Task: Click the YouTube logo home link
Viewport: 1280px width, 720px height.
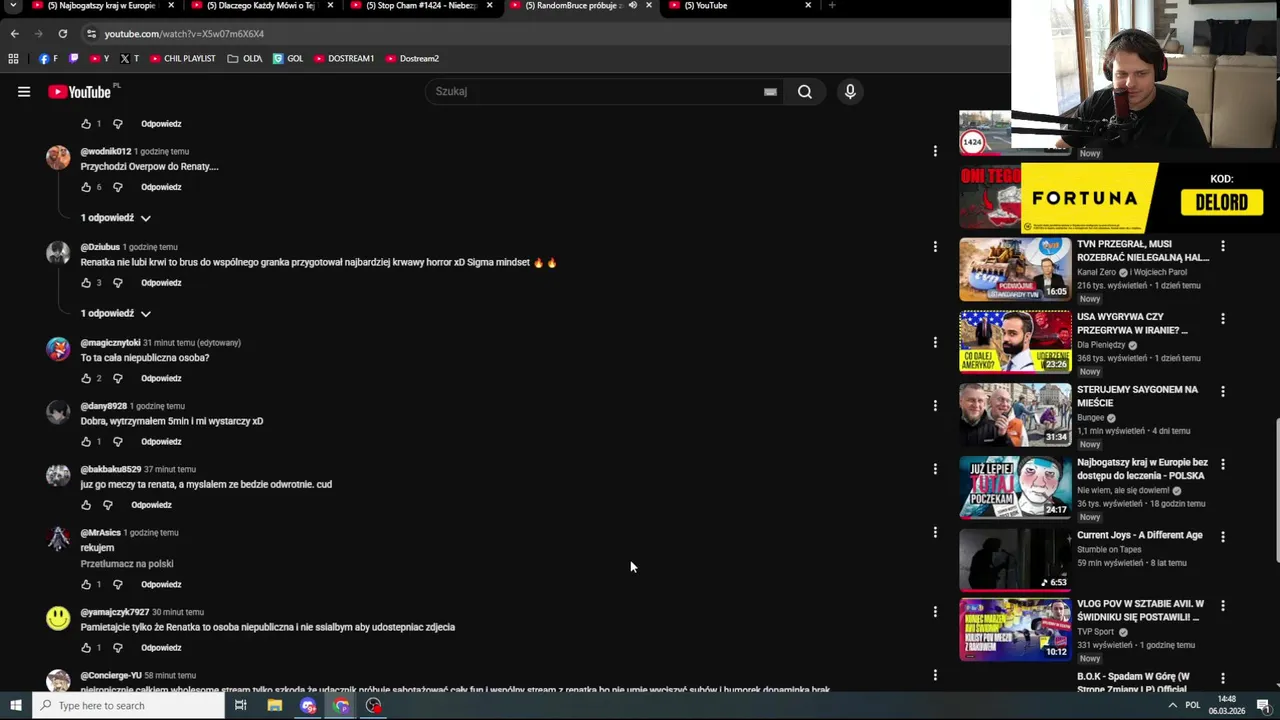Action: point(79,92)
